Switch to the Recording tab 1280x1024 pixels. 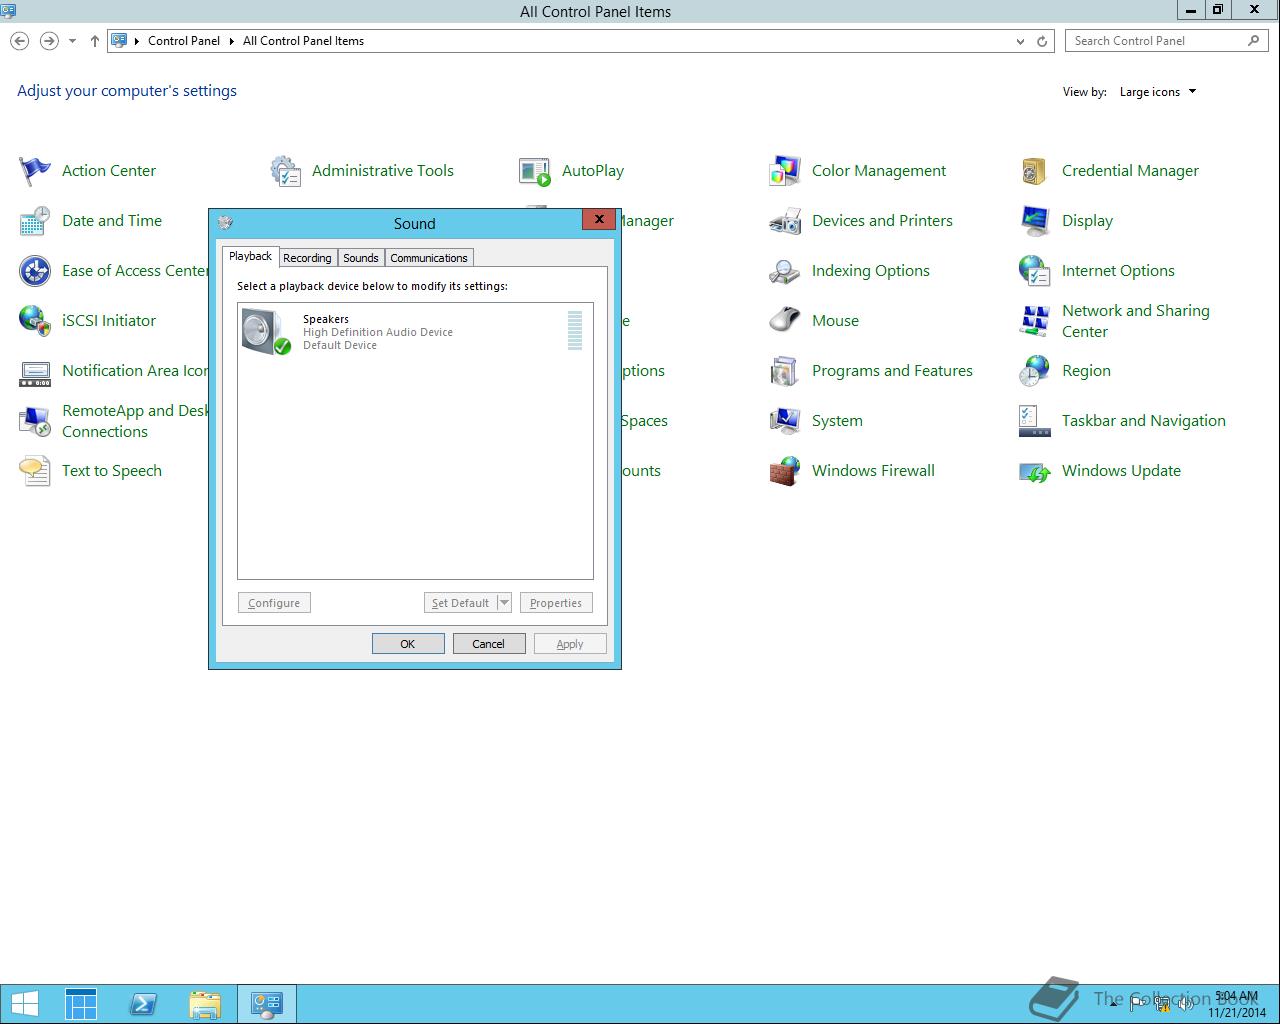tap(307, 258)
